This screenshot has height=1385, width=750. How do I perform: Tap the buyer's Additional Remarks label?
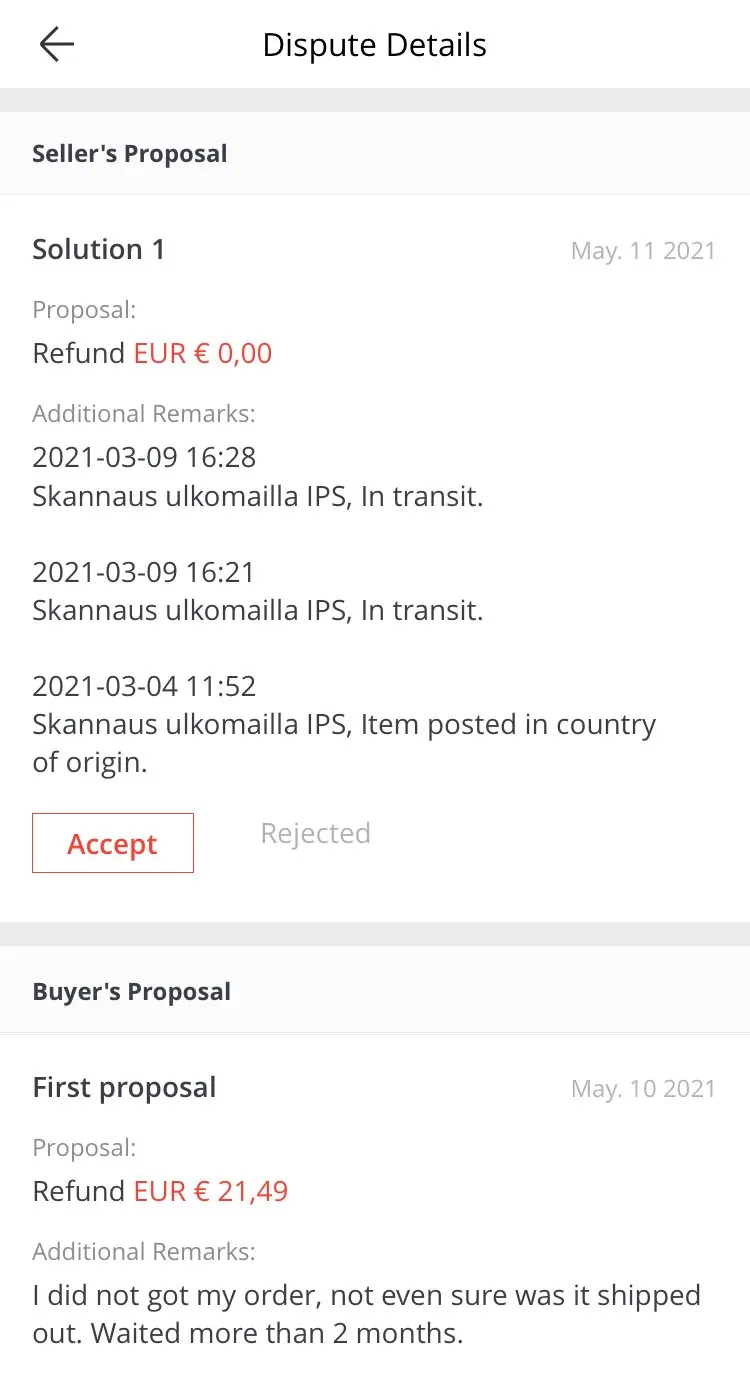pyautogui.click(x=144, y=1251)
